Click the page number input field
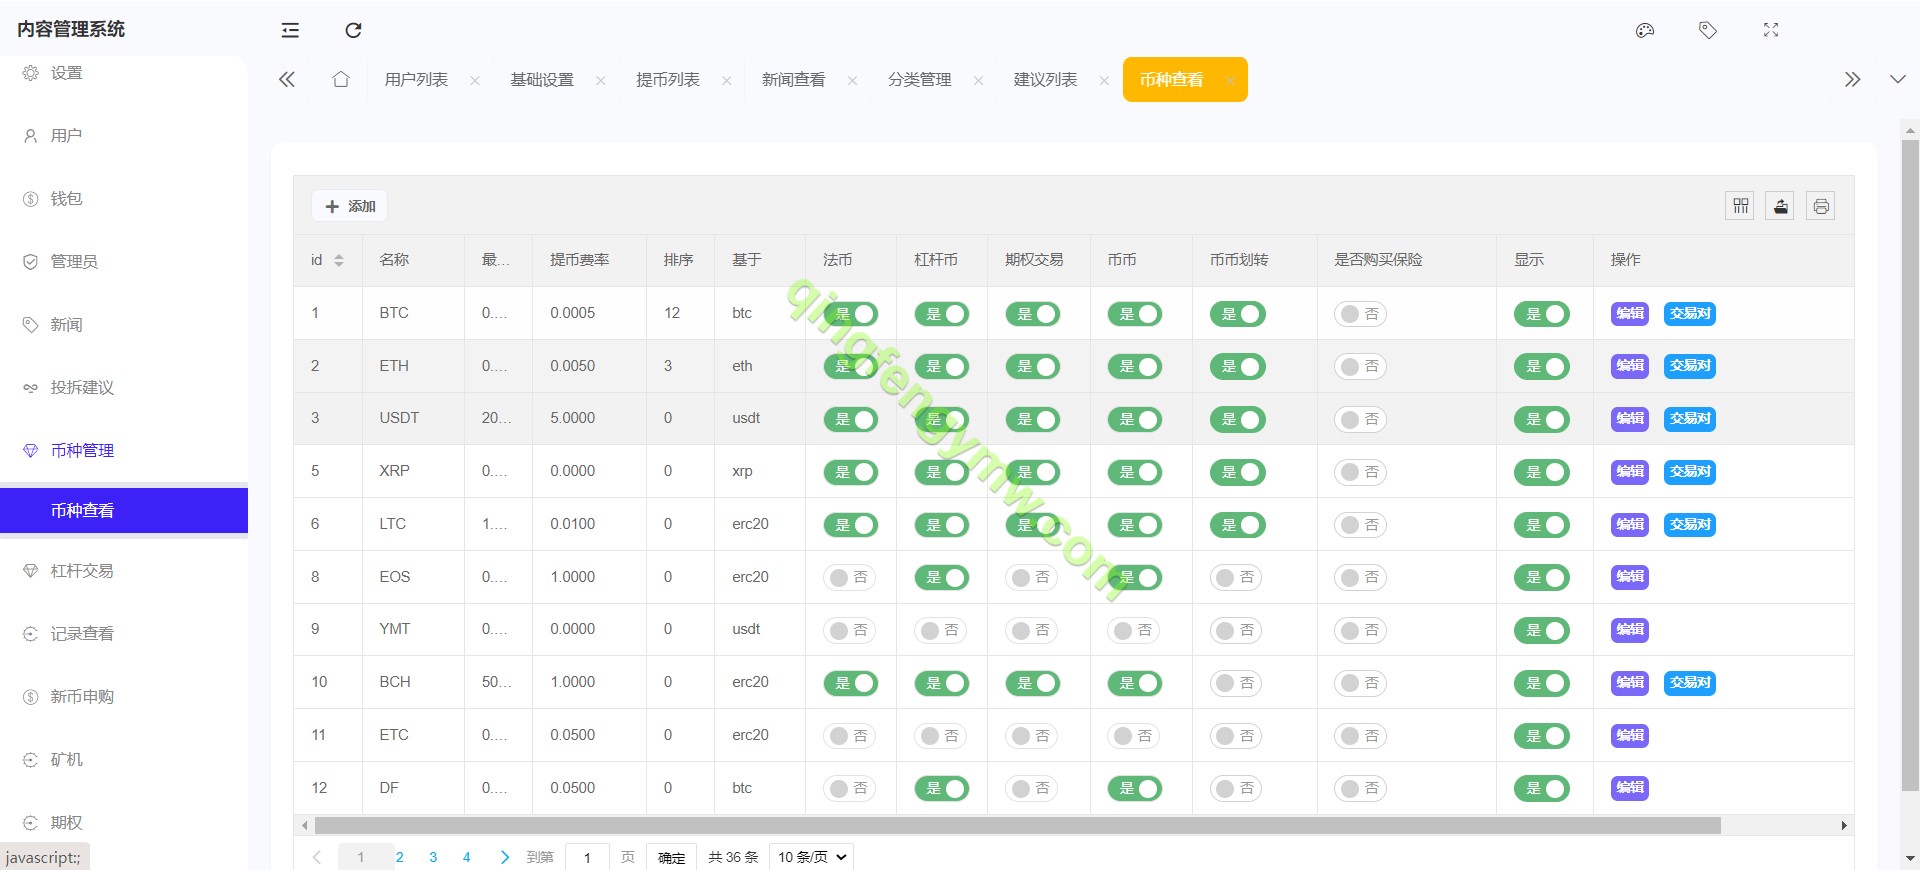Viewport: 1920px width, 870px height. [588, 857]
